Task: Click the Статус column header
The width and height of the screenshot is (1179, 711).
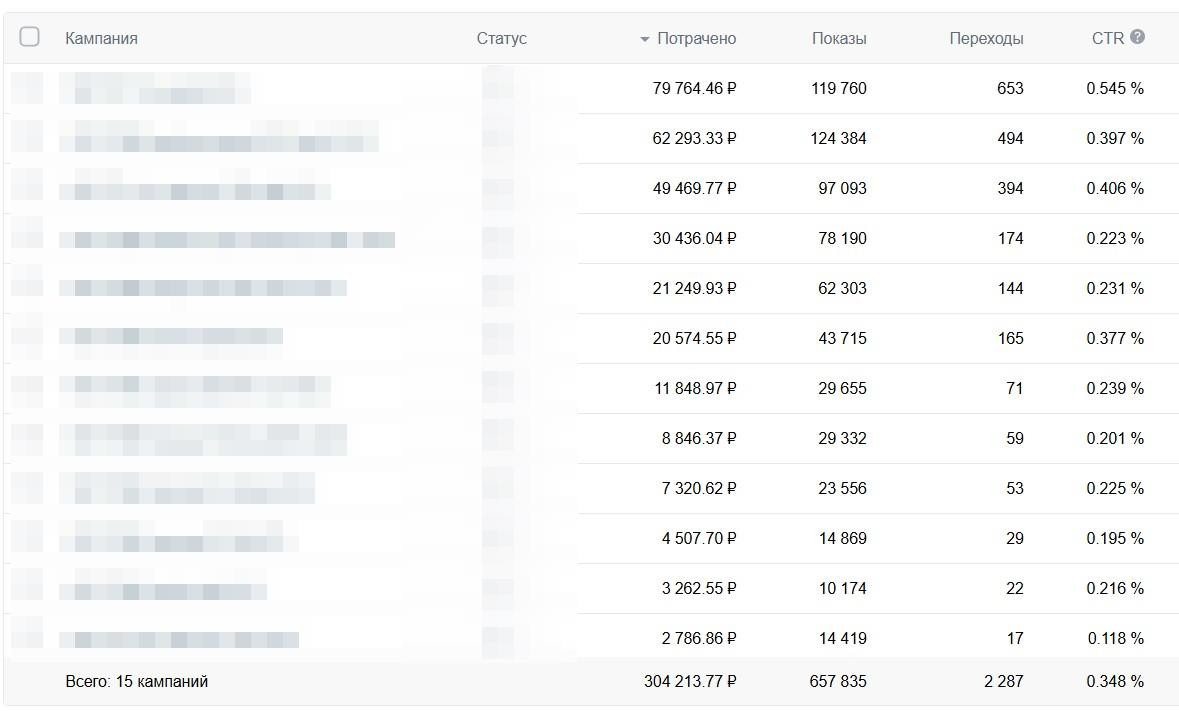Action: [x=501, y=39]
